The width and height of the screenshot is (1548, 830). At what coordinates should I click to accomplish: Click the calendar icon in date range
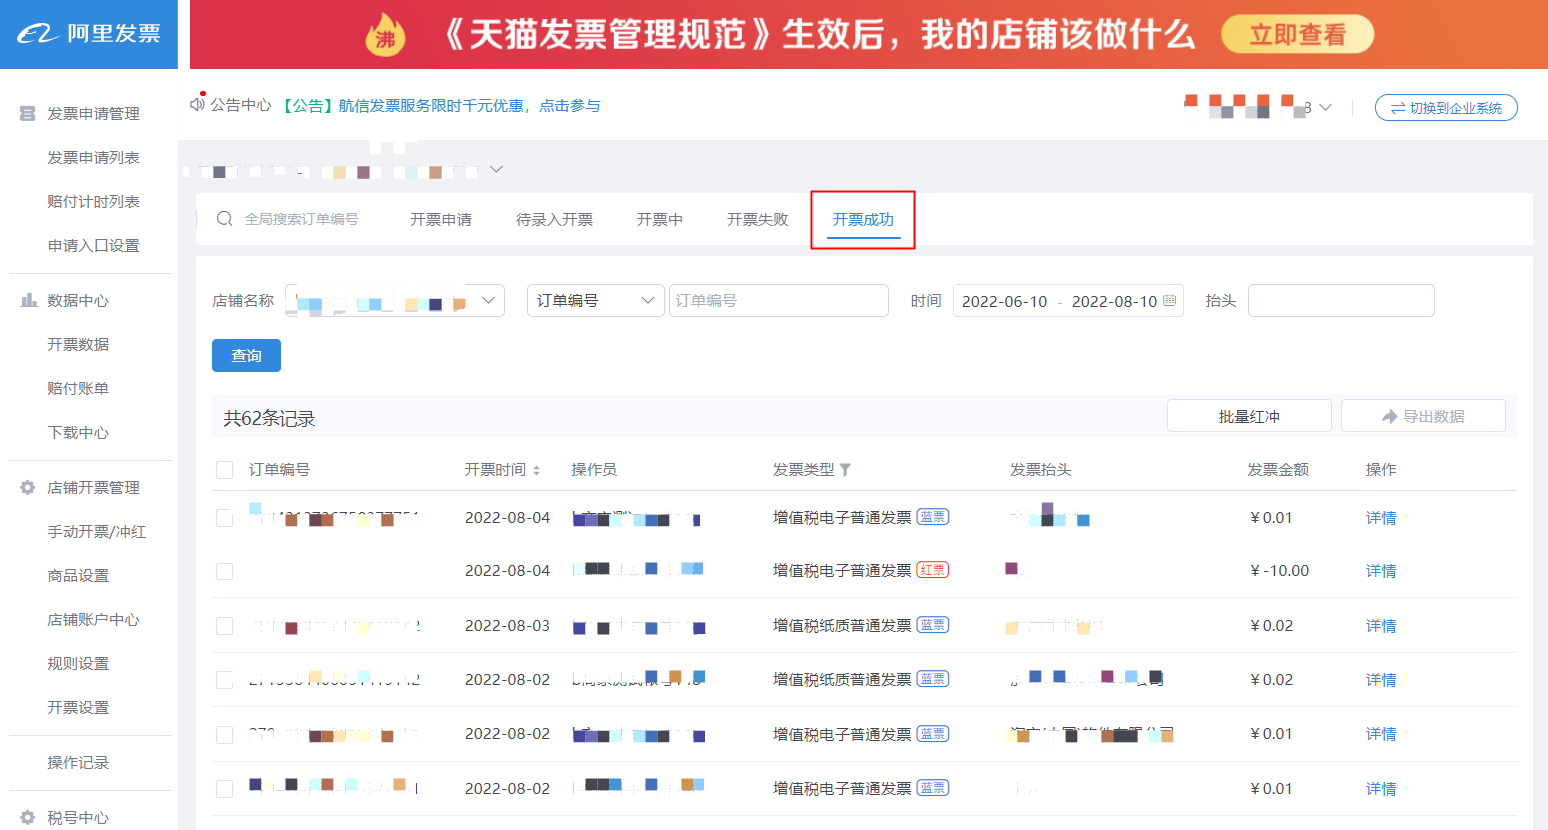point(1169,300)
